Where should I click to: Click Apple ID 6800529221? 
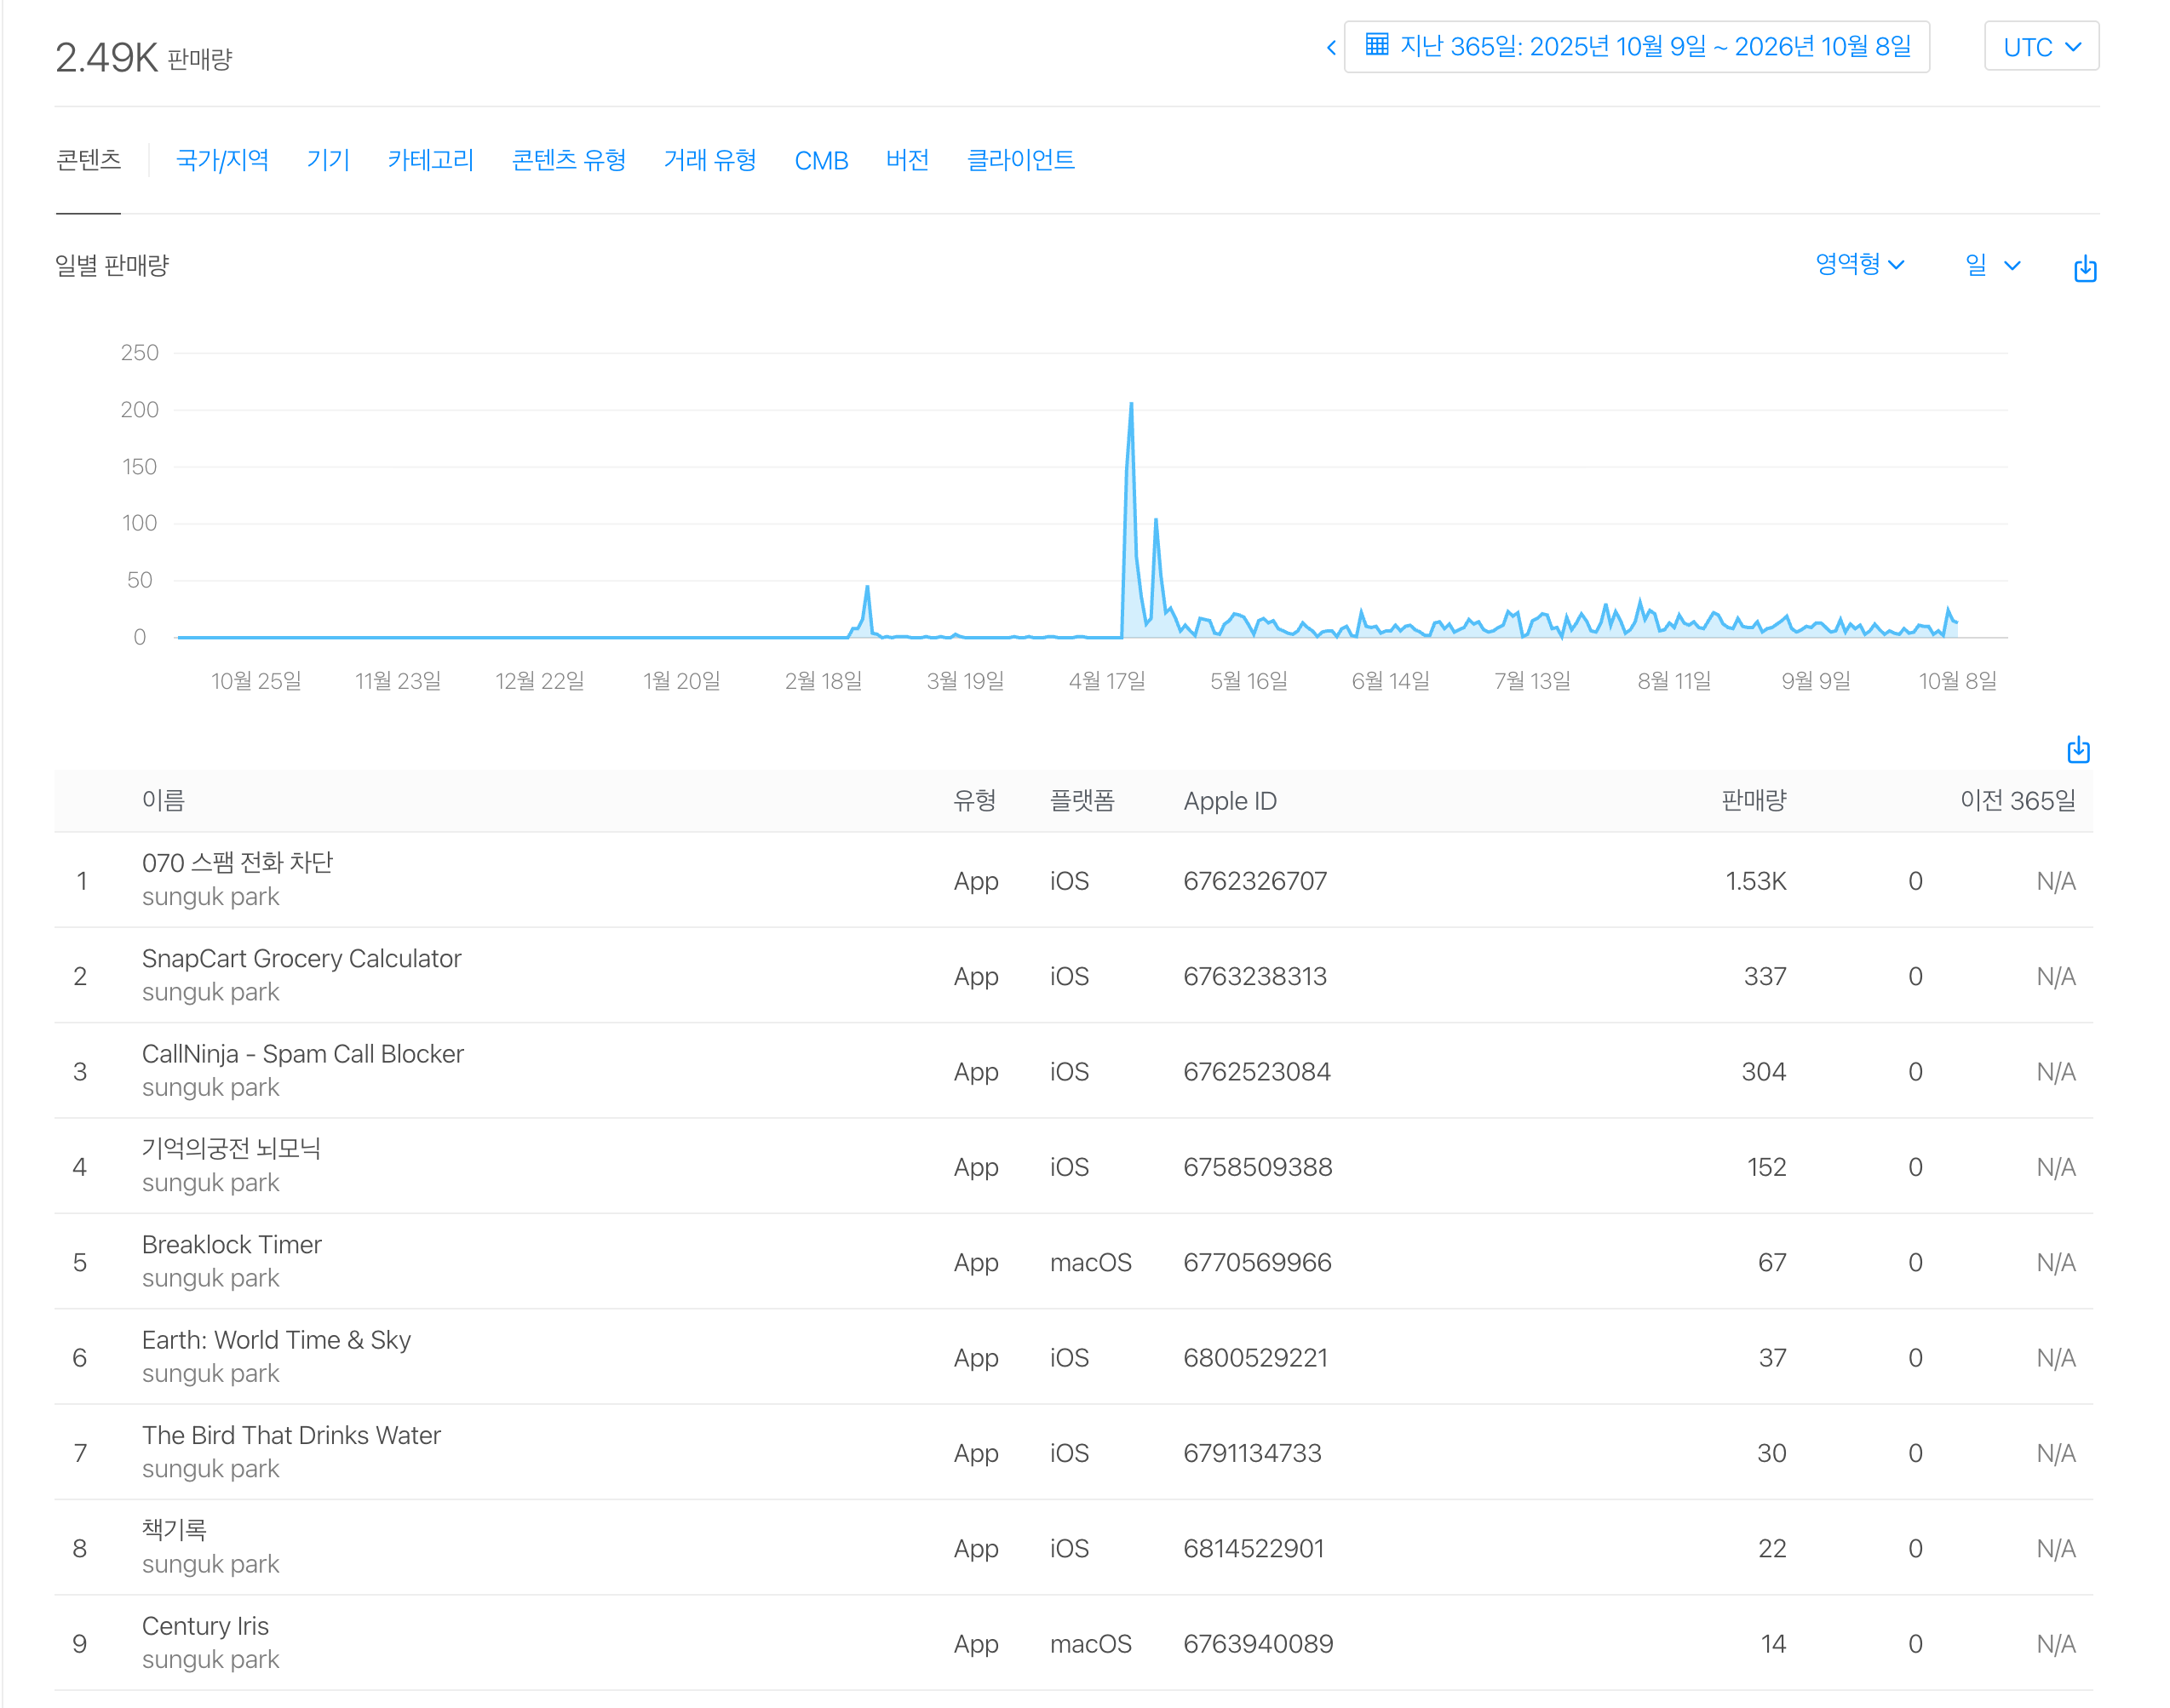click(x=1255, y=1358)
